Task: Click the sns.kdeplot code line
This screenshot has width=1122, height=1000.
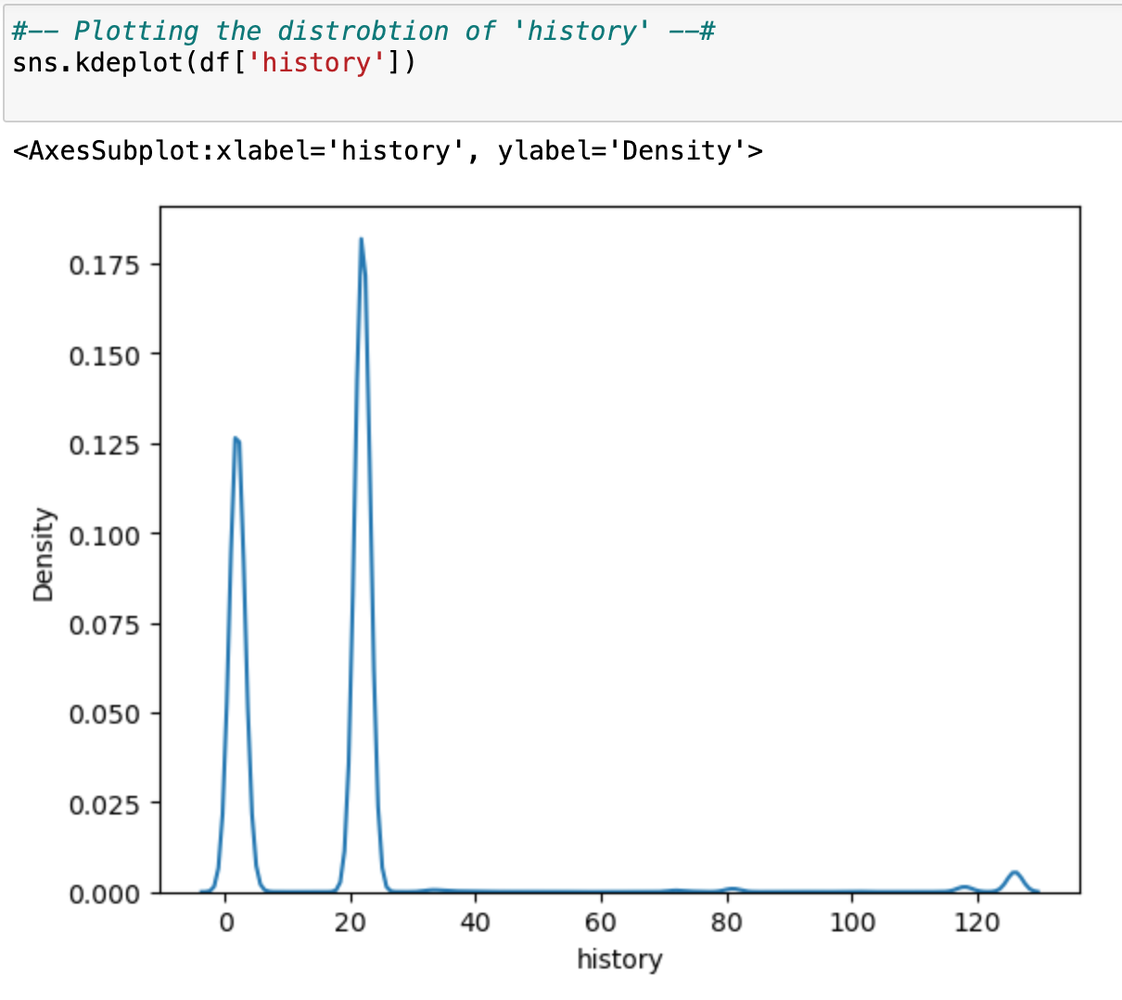Action: pos(213,62)
